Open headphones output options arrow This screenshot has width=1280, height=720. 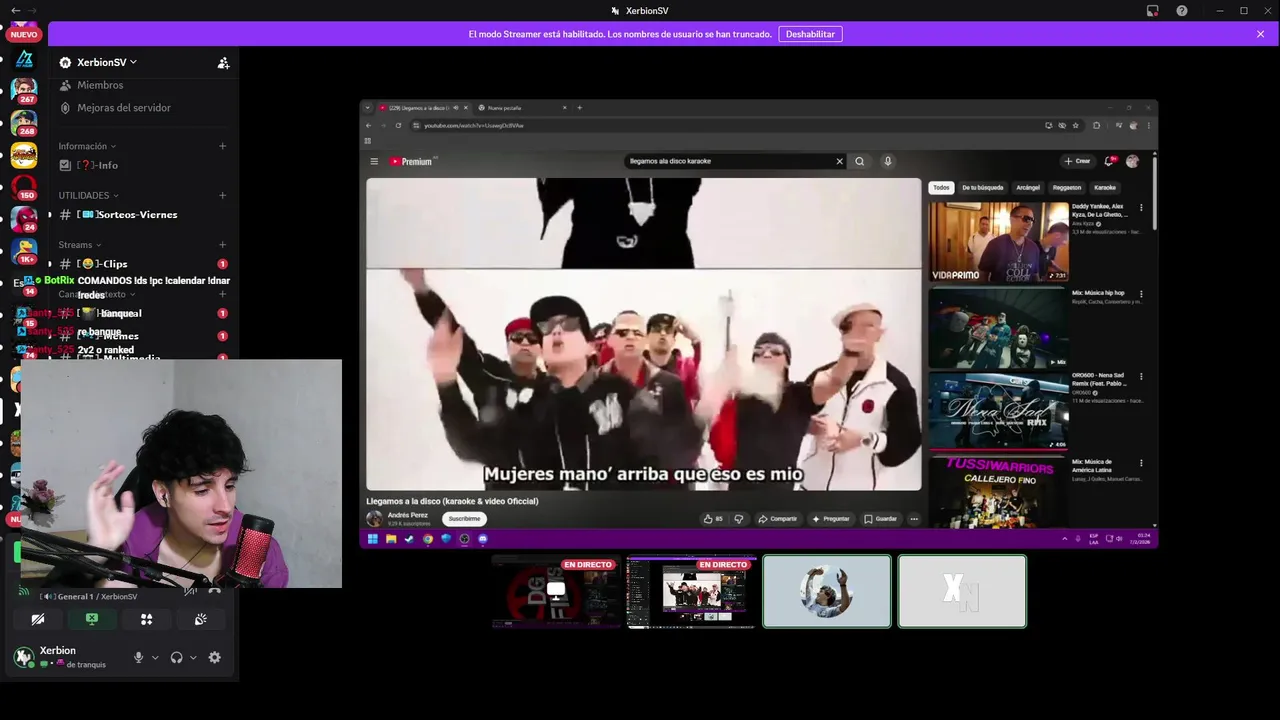[193, 657]
